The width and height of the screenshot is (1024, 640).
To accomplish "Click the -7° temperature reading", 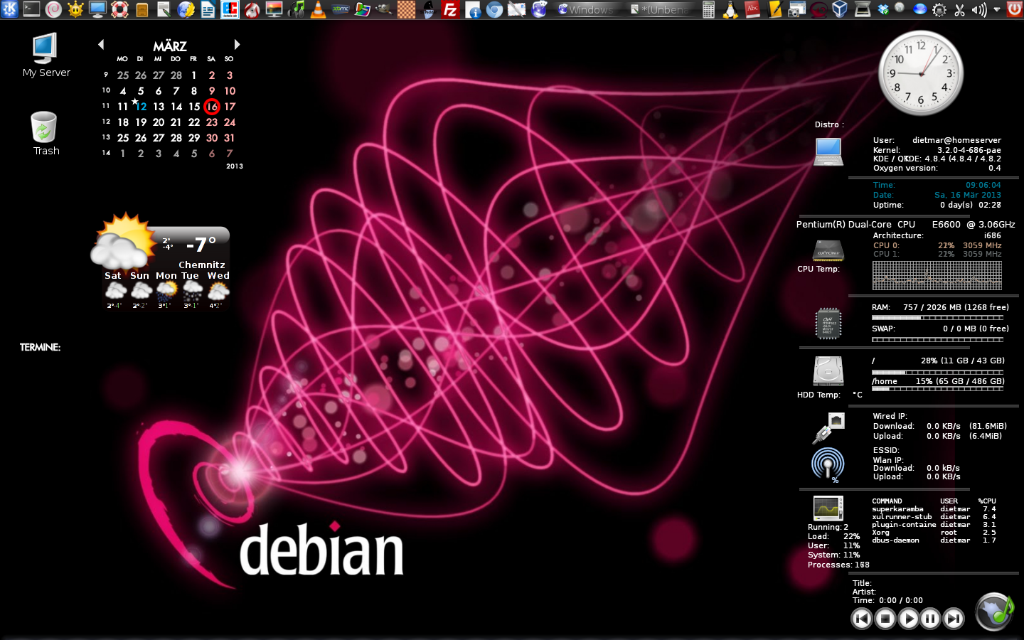I will [200, 245].
